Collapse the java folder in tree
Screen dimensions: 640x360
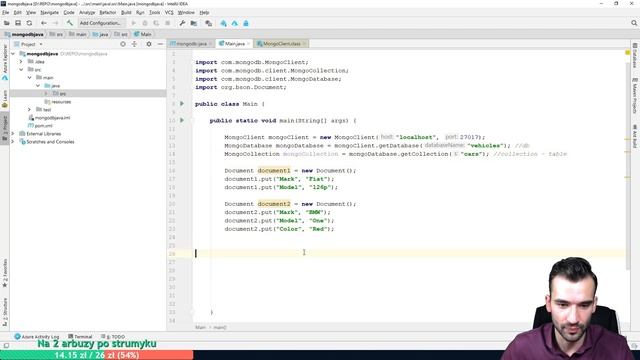click(x=38, y=86)
